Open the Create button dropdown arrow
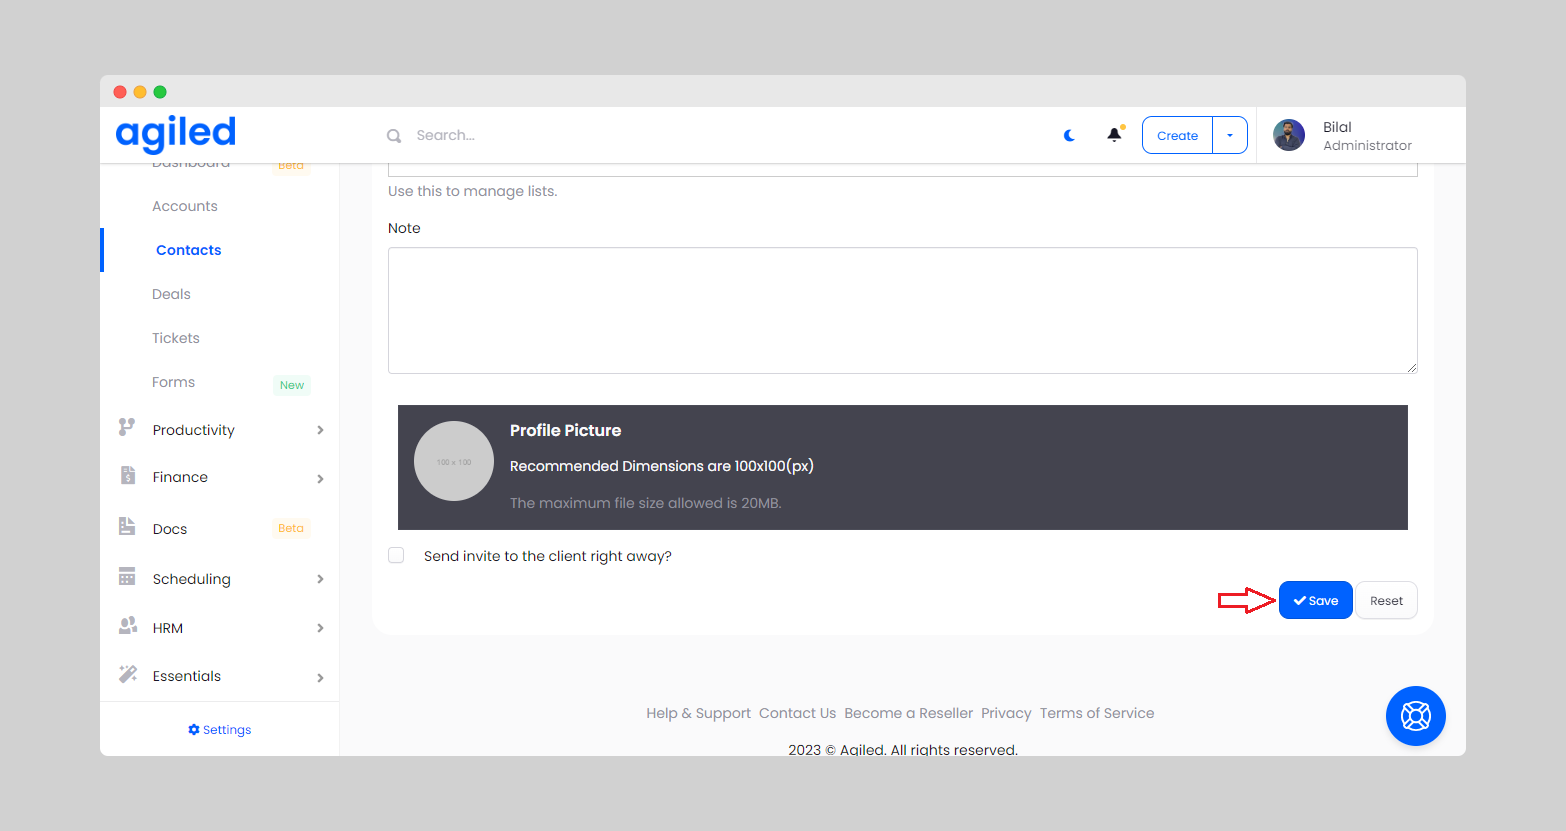 [x=1230, y=135]
